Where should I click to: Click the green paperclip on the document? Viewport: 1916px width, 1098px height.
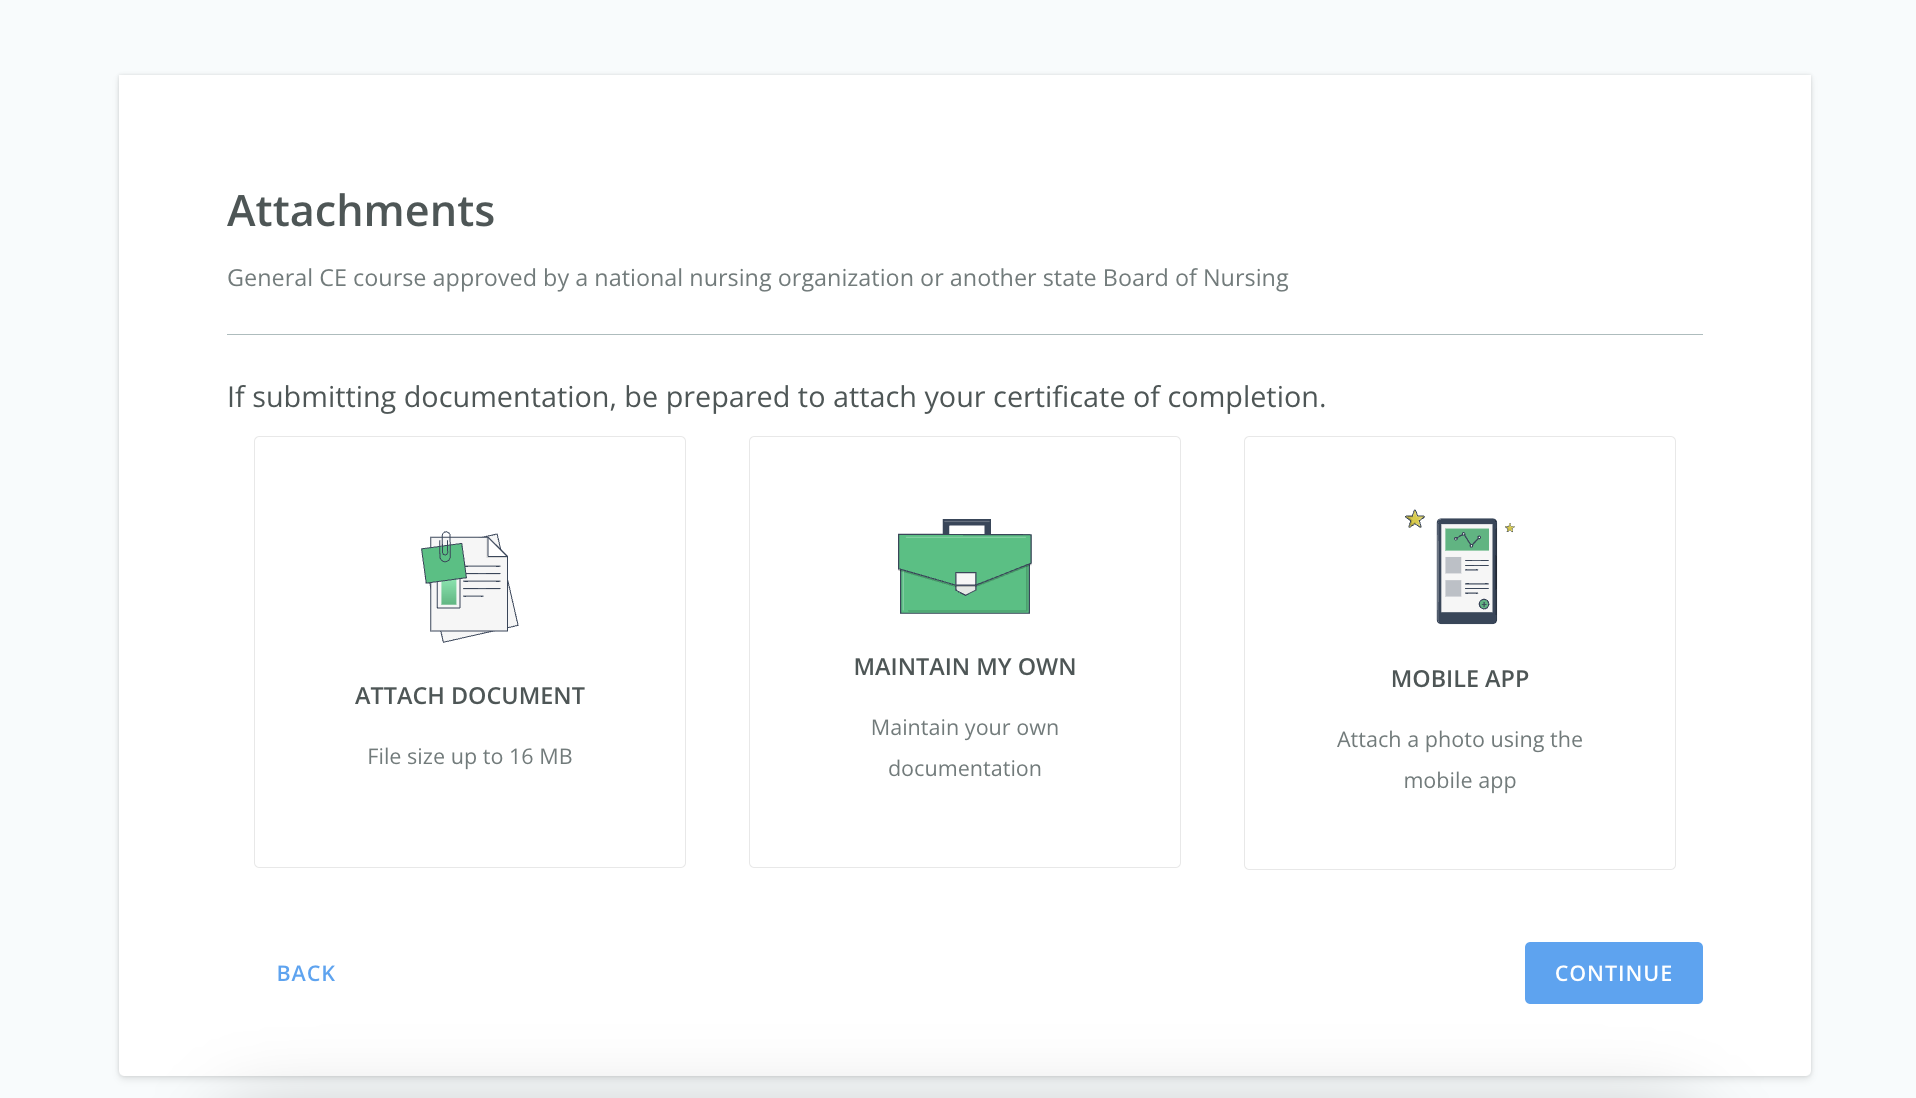click(446, 547)
